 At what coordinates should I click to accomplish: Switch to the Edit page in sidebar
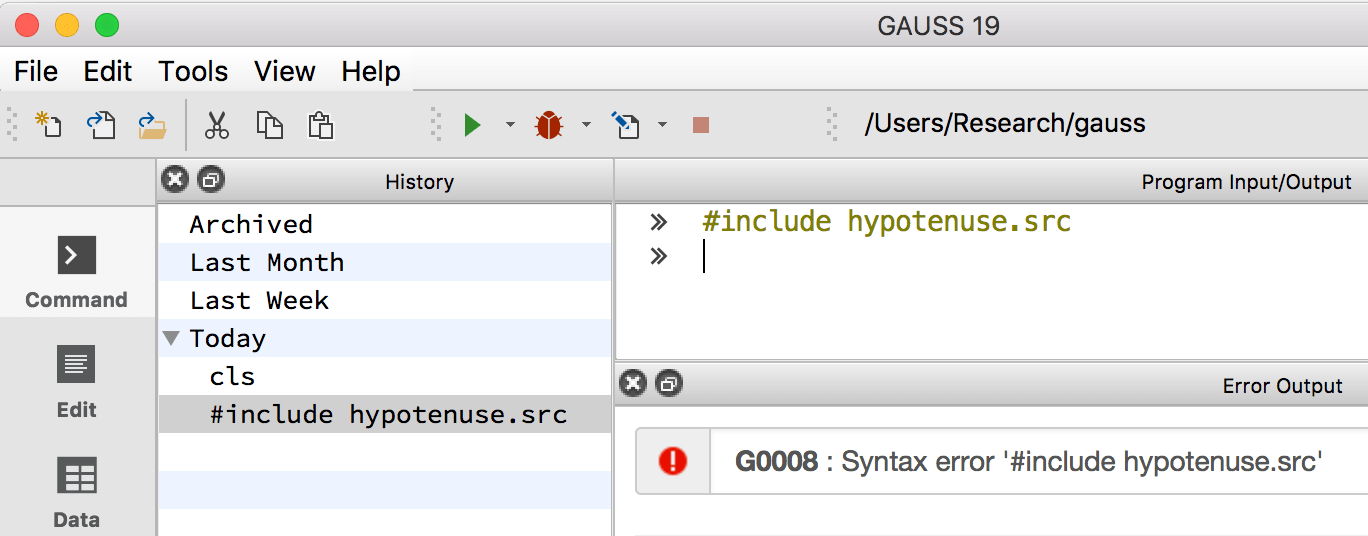coord(77,382)
